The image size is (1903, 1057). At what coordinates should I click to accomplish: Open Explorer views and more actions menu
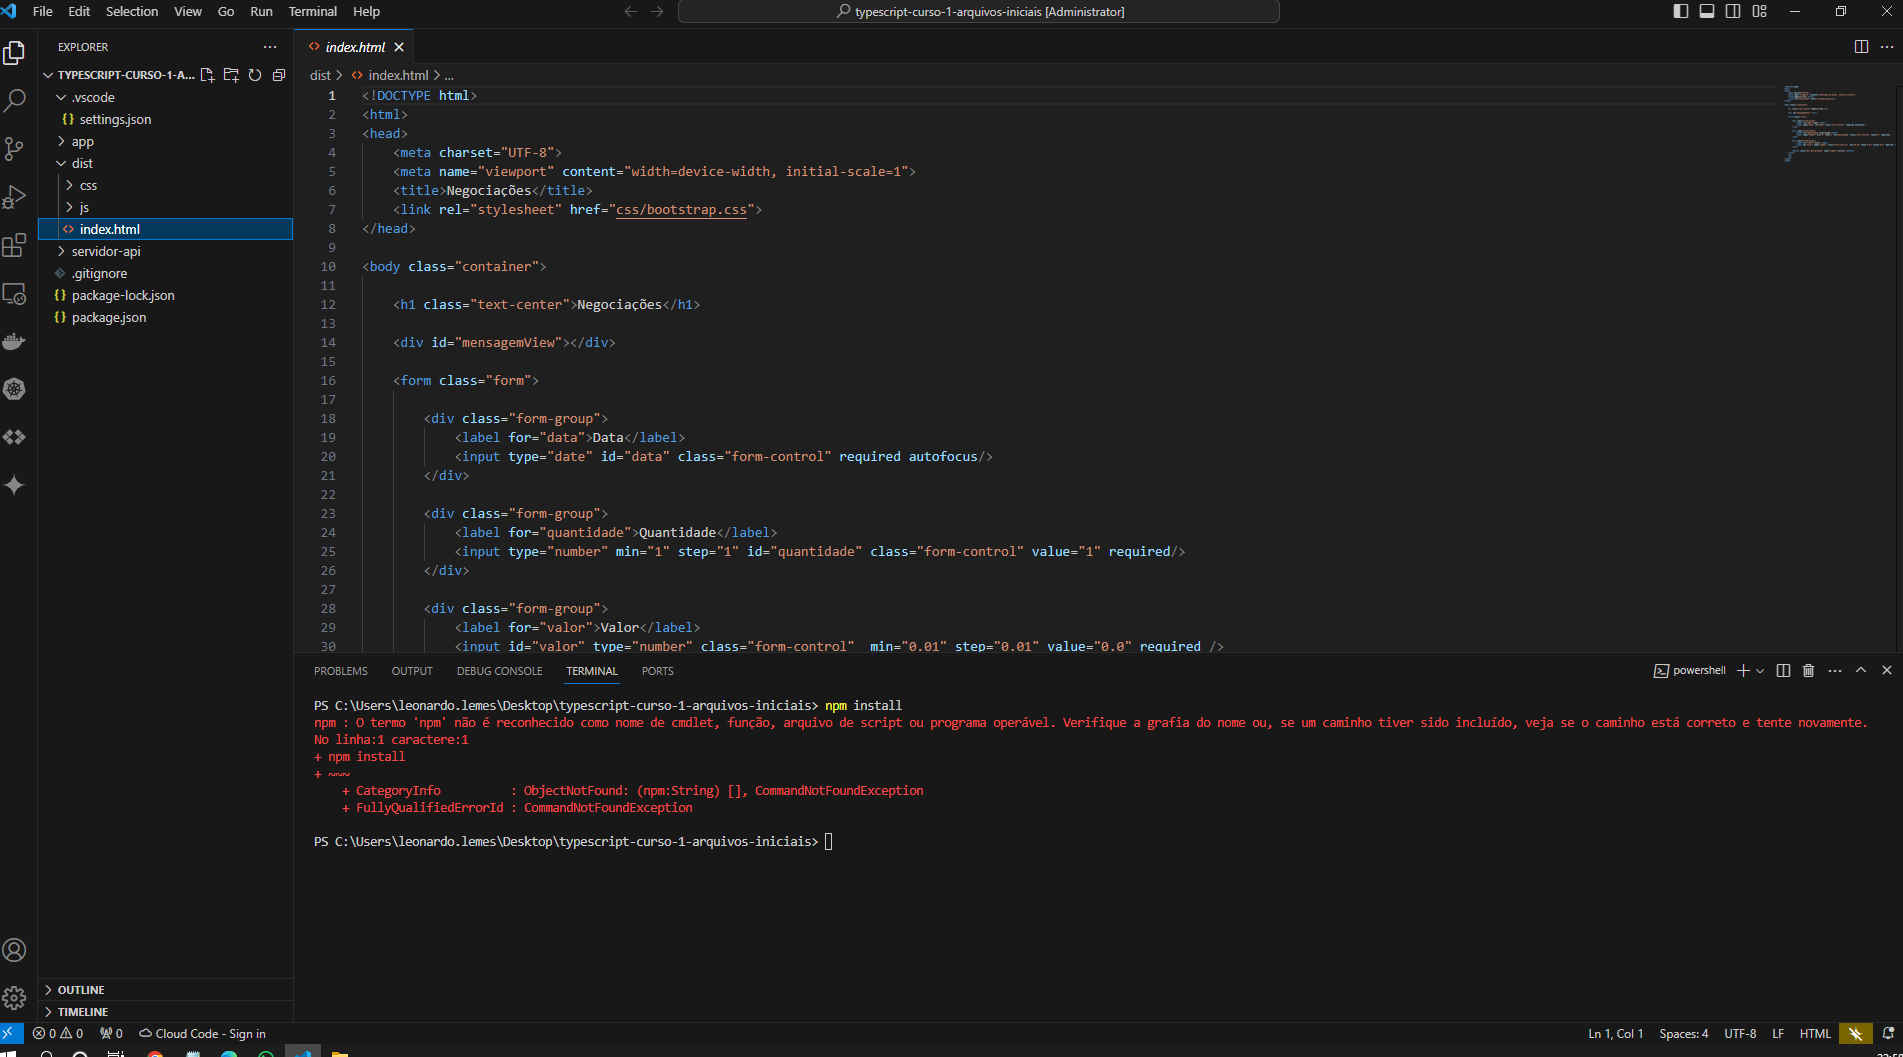[x=270, y=47]
